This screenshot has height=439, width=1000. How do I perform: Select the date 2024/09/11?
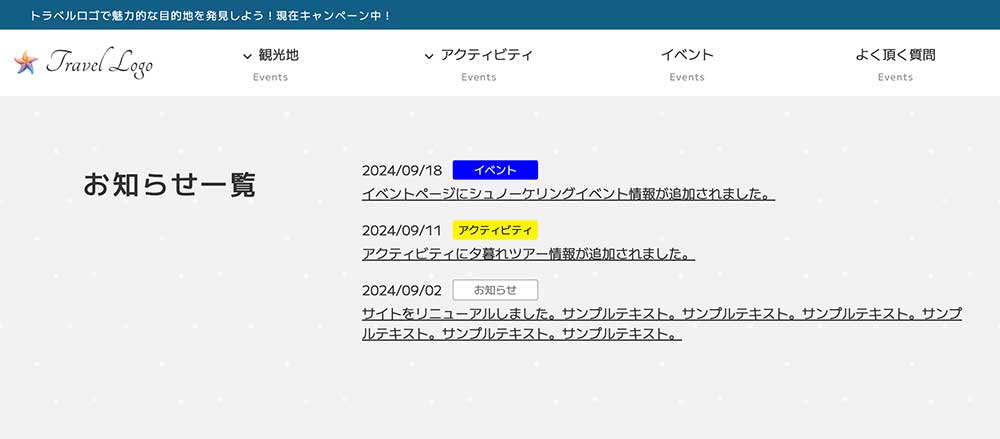coord(402,230)
